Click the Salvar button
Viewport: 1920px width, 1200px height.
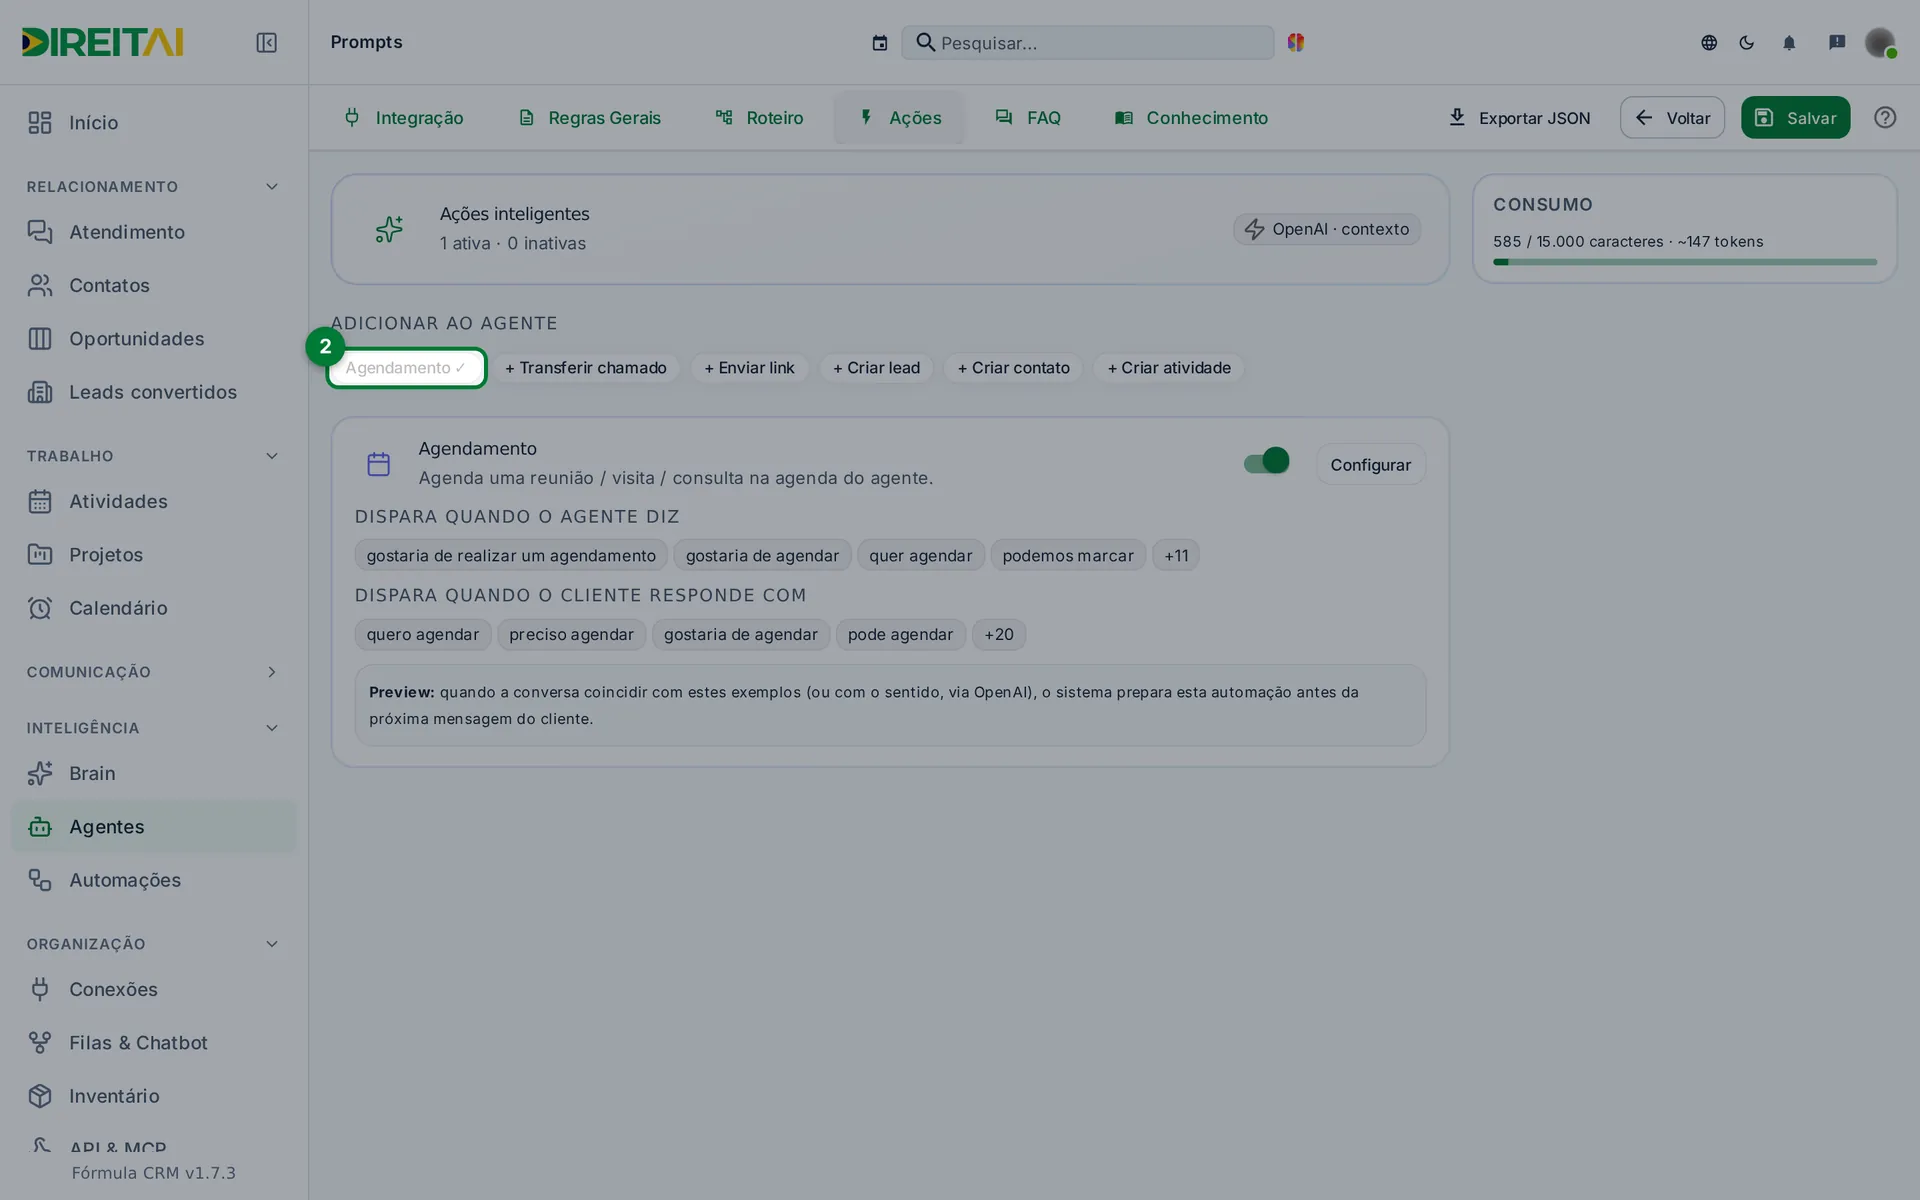coord(1795,117)
